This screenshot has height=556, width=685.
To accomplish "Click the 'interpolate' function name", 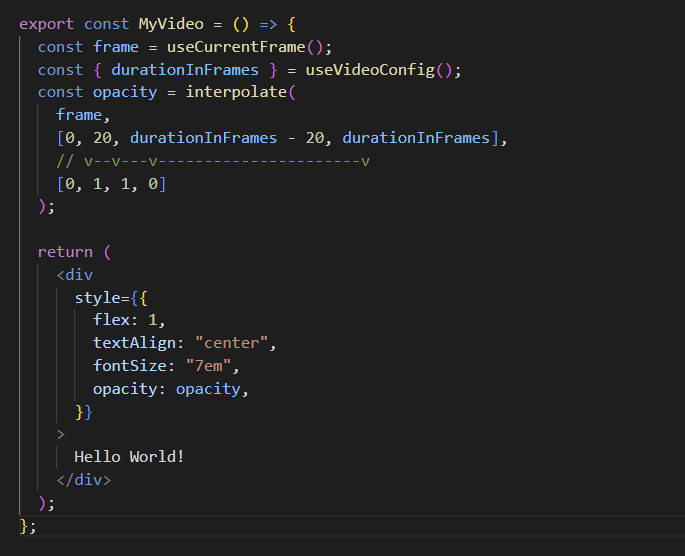I will tap(236, 92).
